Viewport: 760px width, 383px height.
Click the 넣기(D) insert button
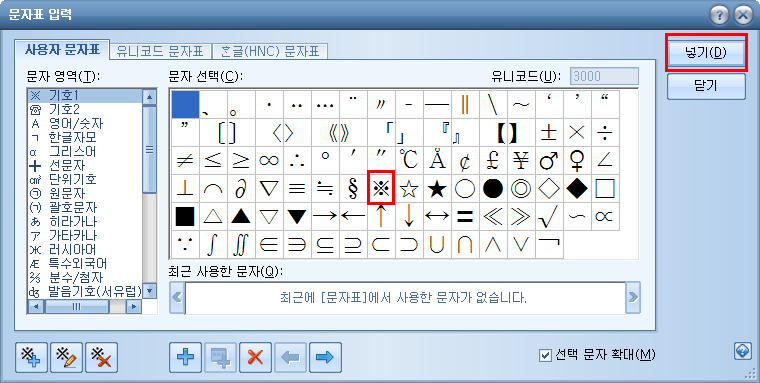706,53
